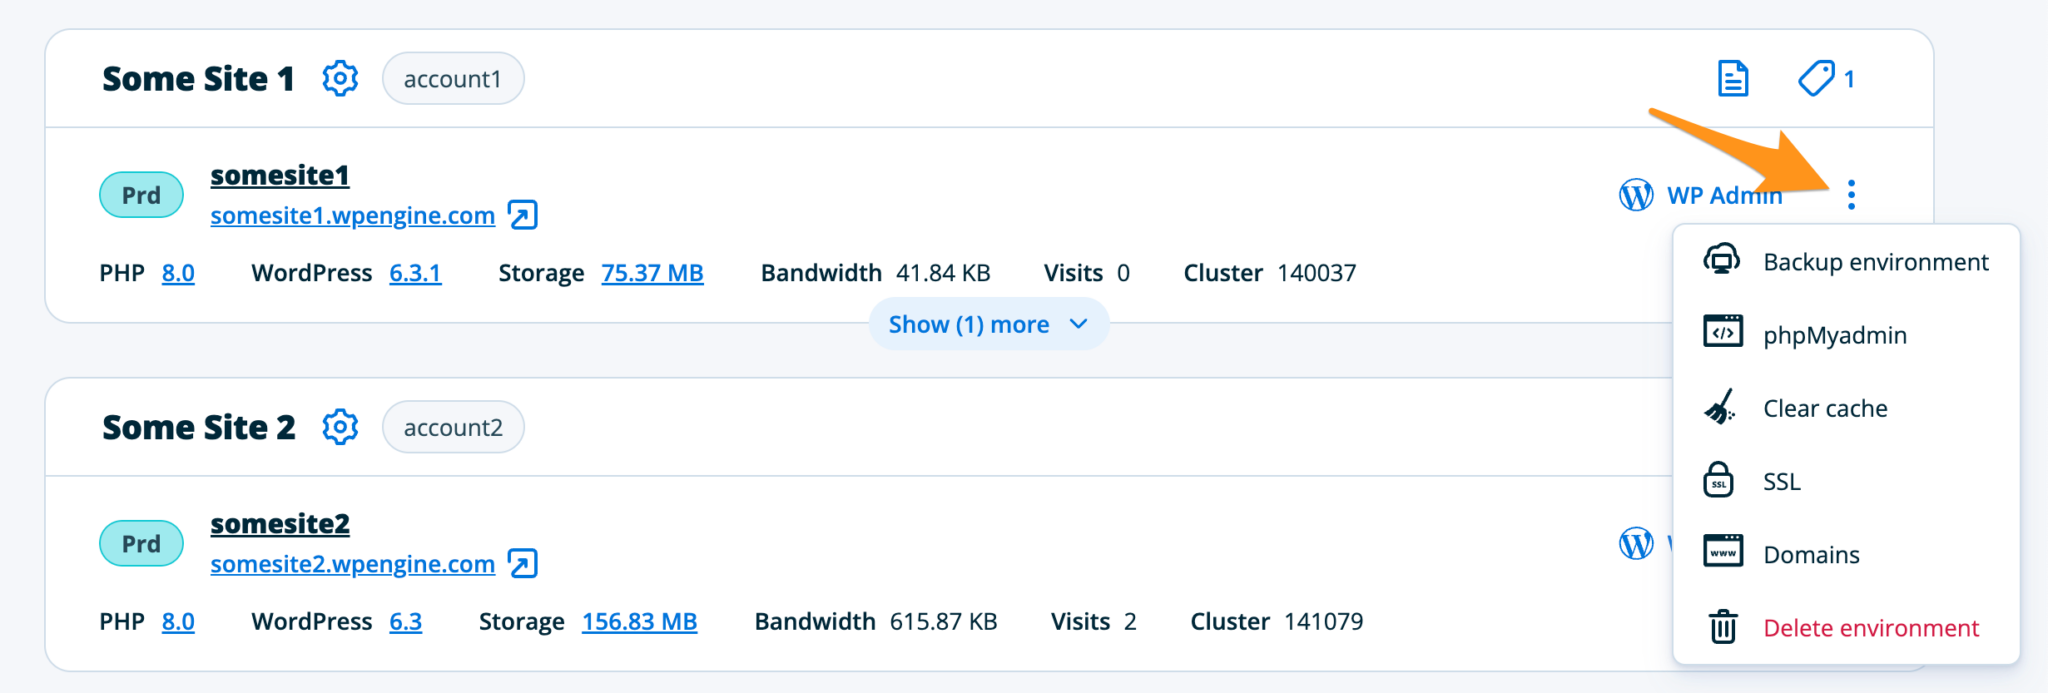2048x693 pixels.
Task: Click somesite2 environment name
Action: pyautogui.click(x=280, y=524)
